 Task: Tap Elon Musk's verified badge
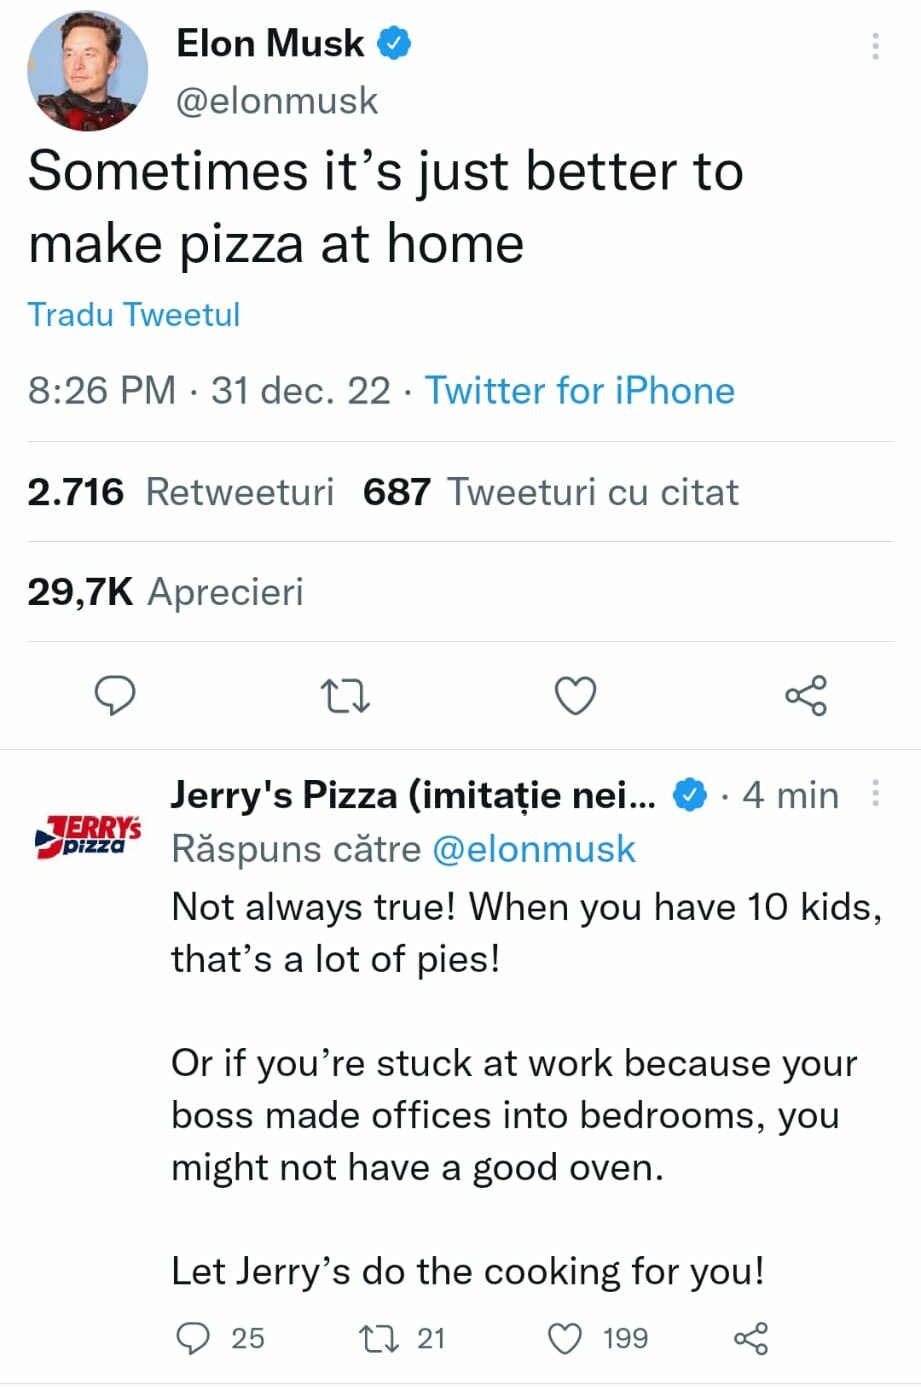pos(394,43)
